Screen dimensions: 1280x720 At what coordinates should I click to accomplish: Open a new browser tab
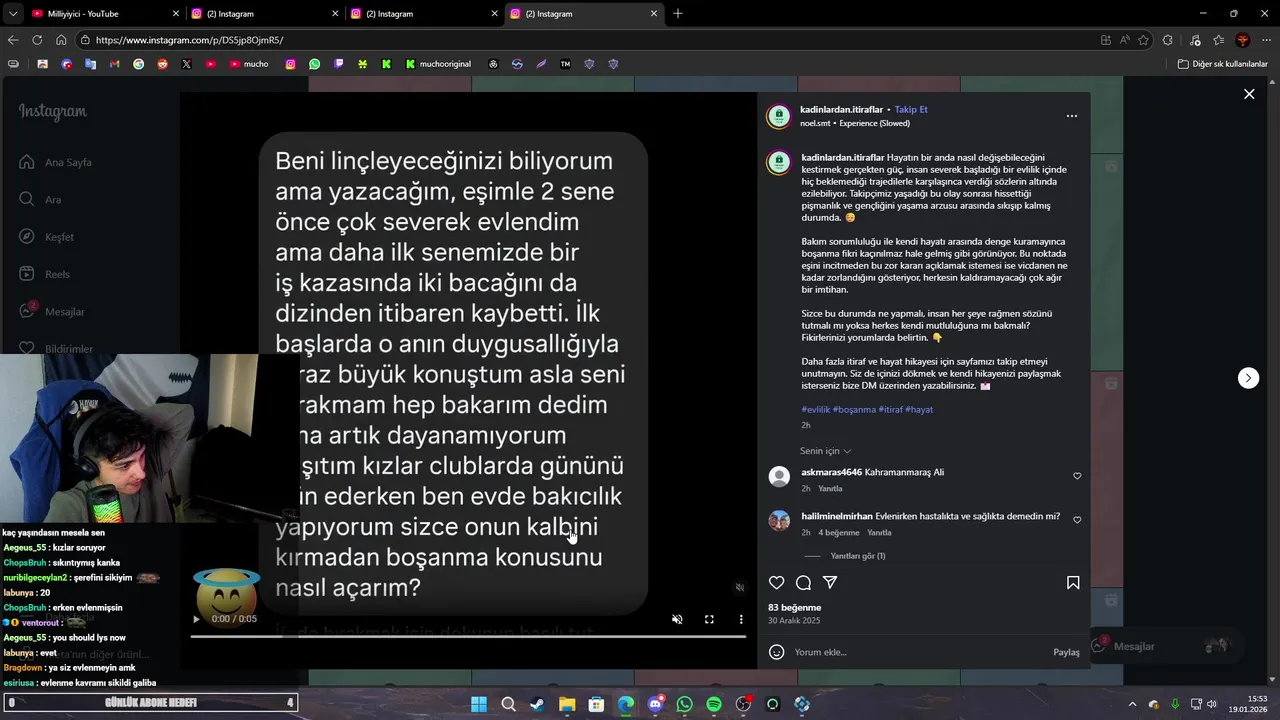(x=678, y=13)
